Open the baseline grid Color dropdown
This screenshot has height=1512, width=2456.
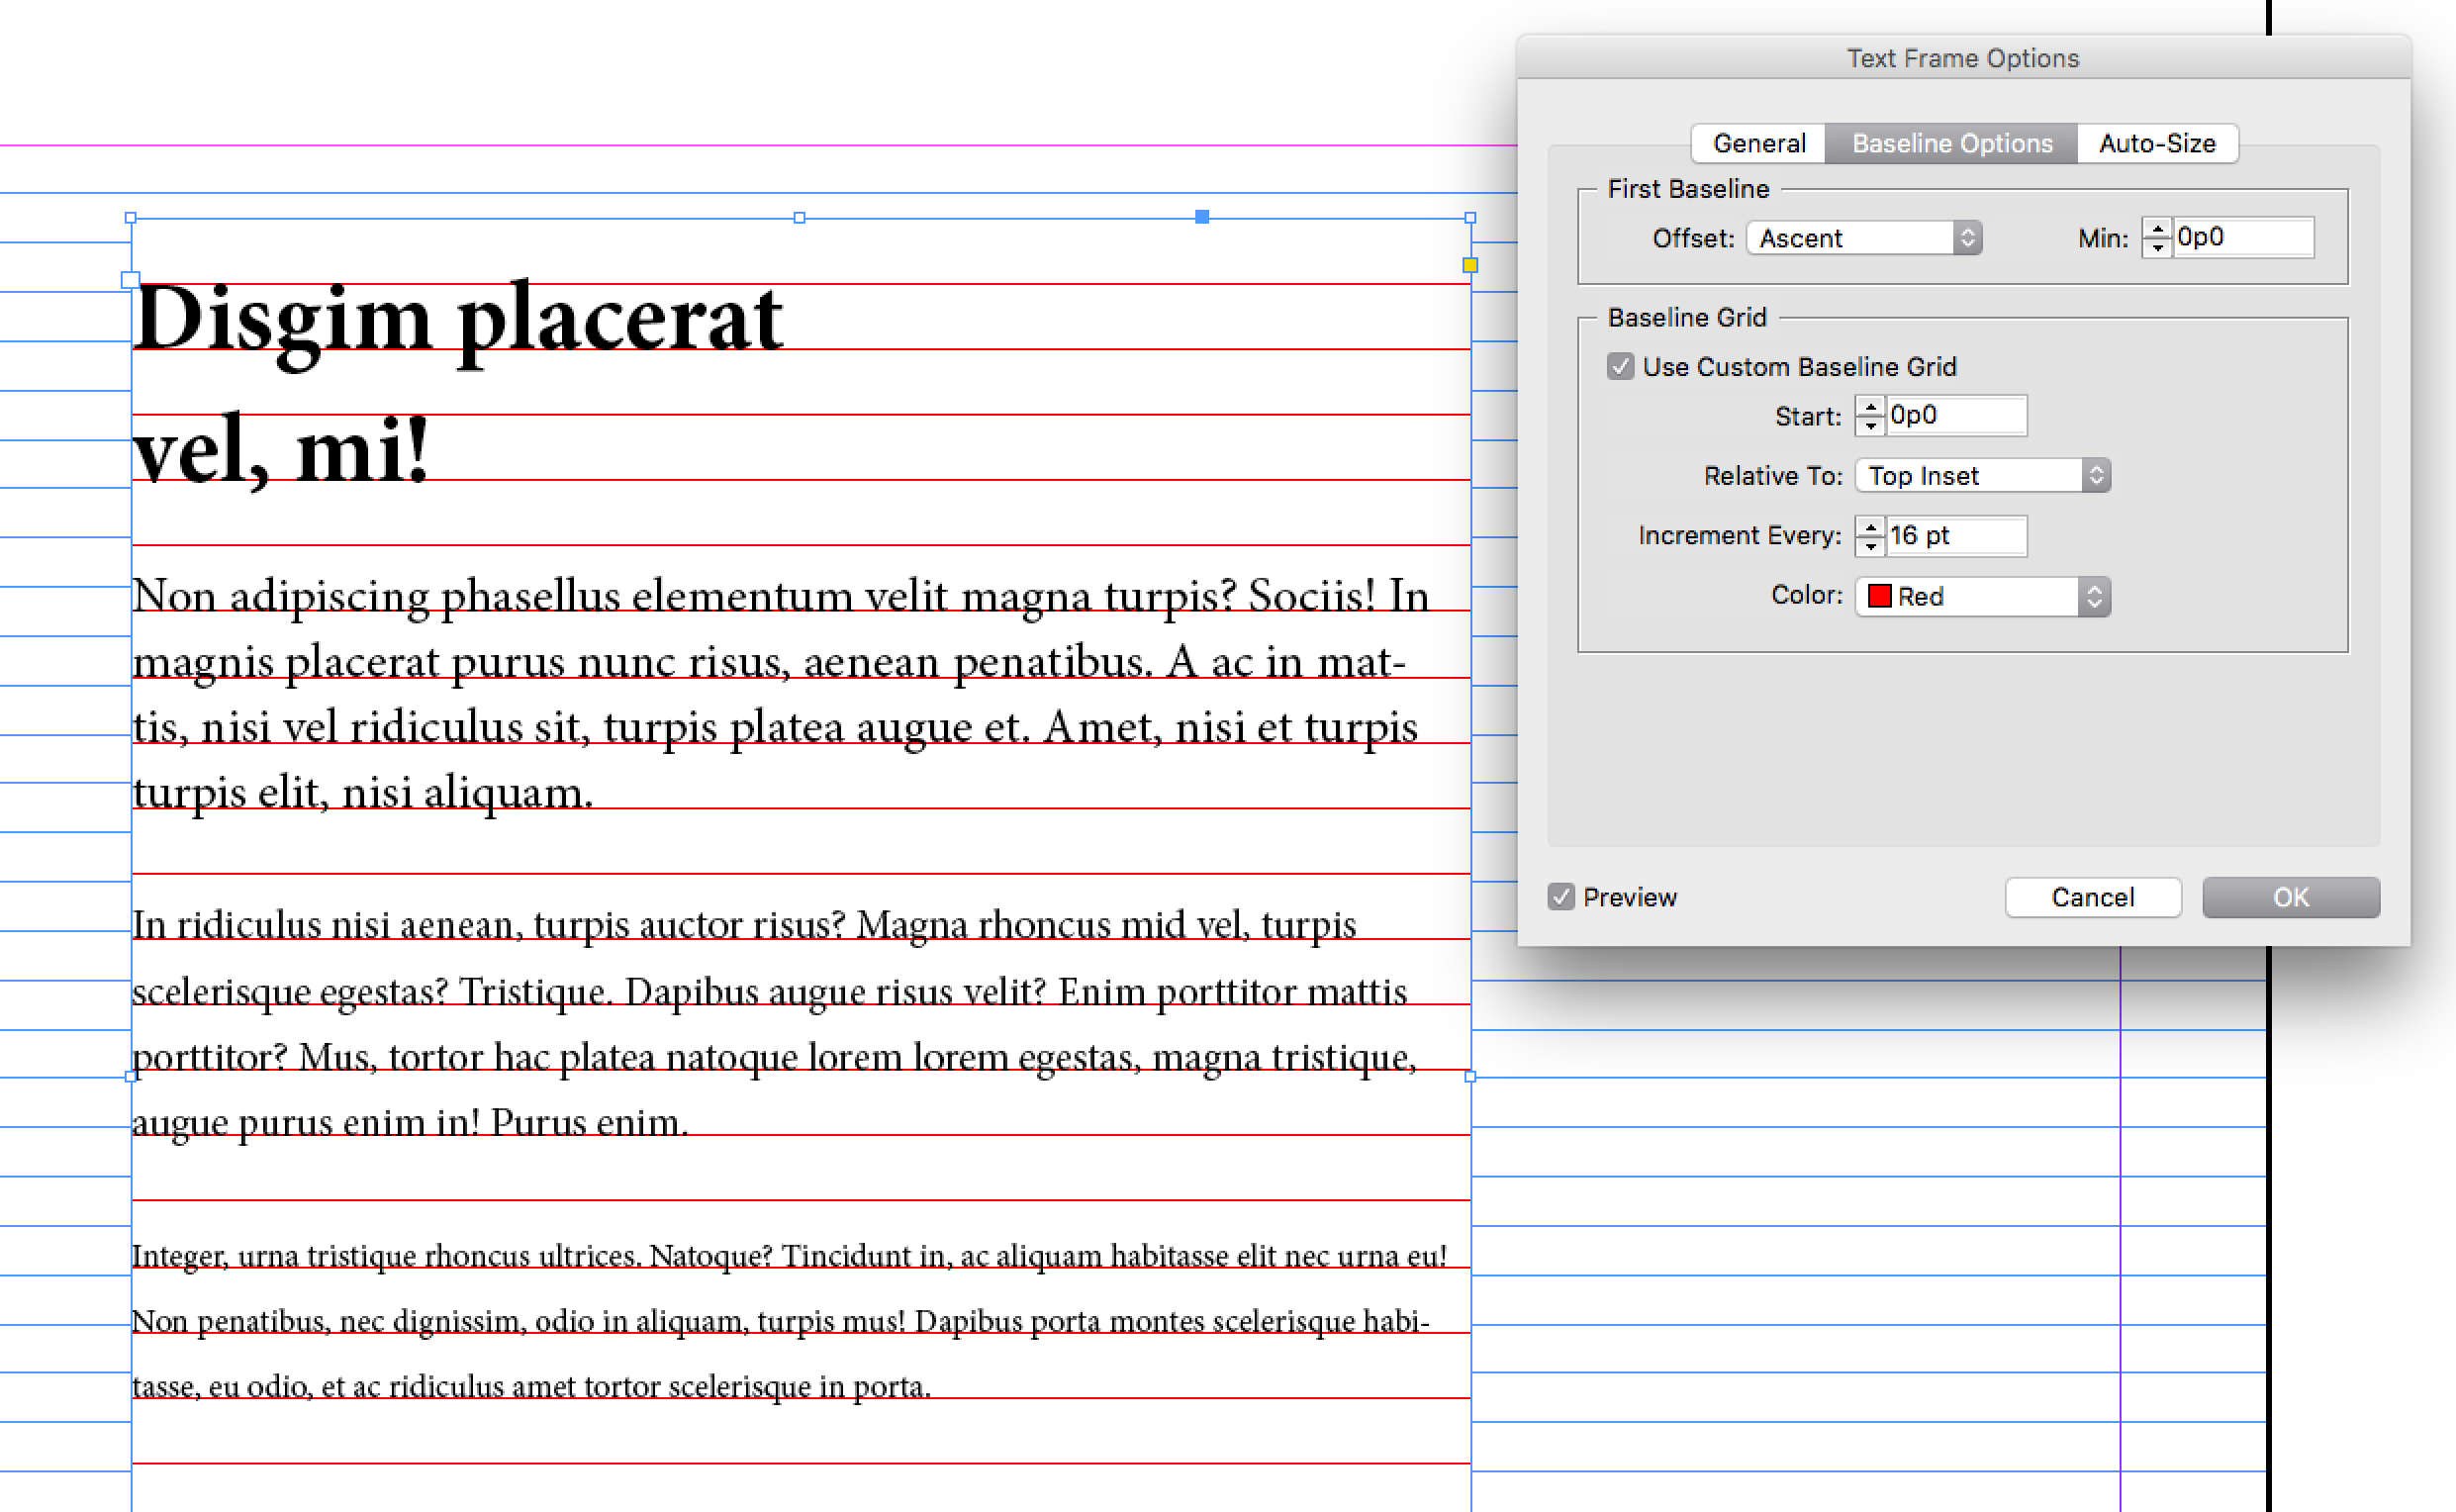pyautogui.click(x=1983, y=597)
